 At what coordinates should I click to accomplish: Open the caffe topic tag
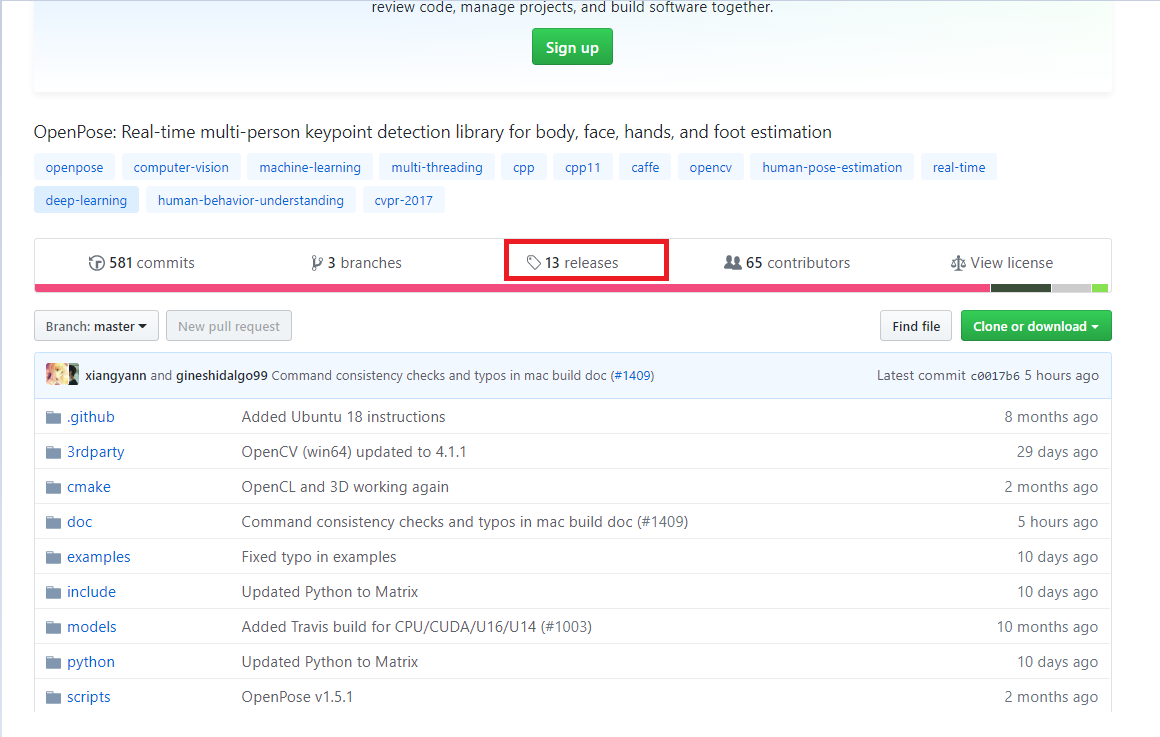(x=645, y=167)
